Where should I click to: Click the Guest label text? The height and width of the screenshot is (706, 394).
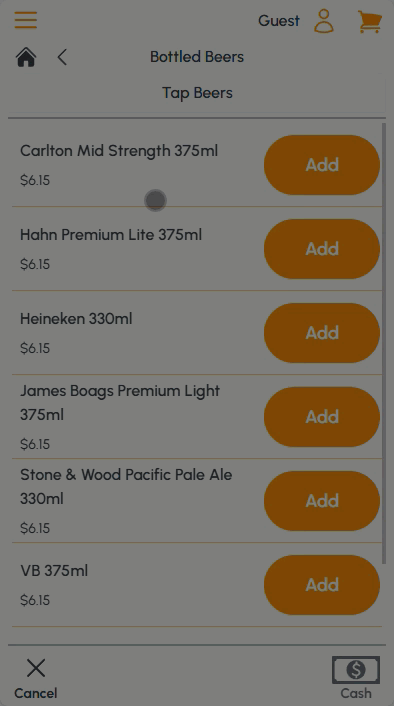click(279, 21)
